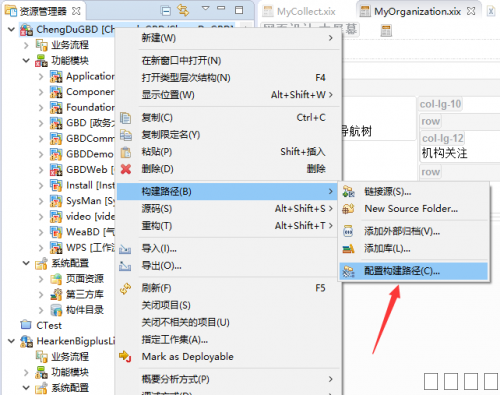The height and width of the screenshot is (395, 500).
Task: Click the col-lg-10 layout label
Action: pyautogui.click(x=440, y=104)
